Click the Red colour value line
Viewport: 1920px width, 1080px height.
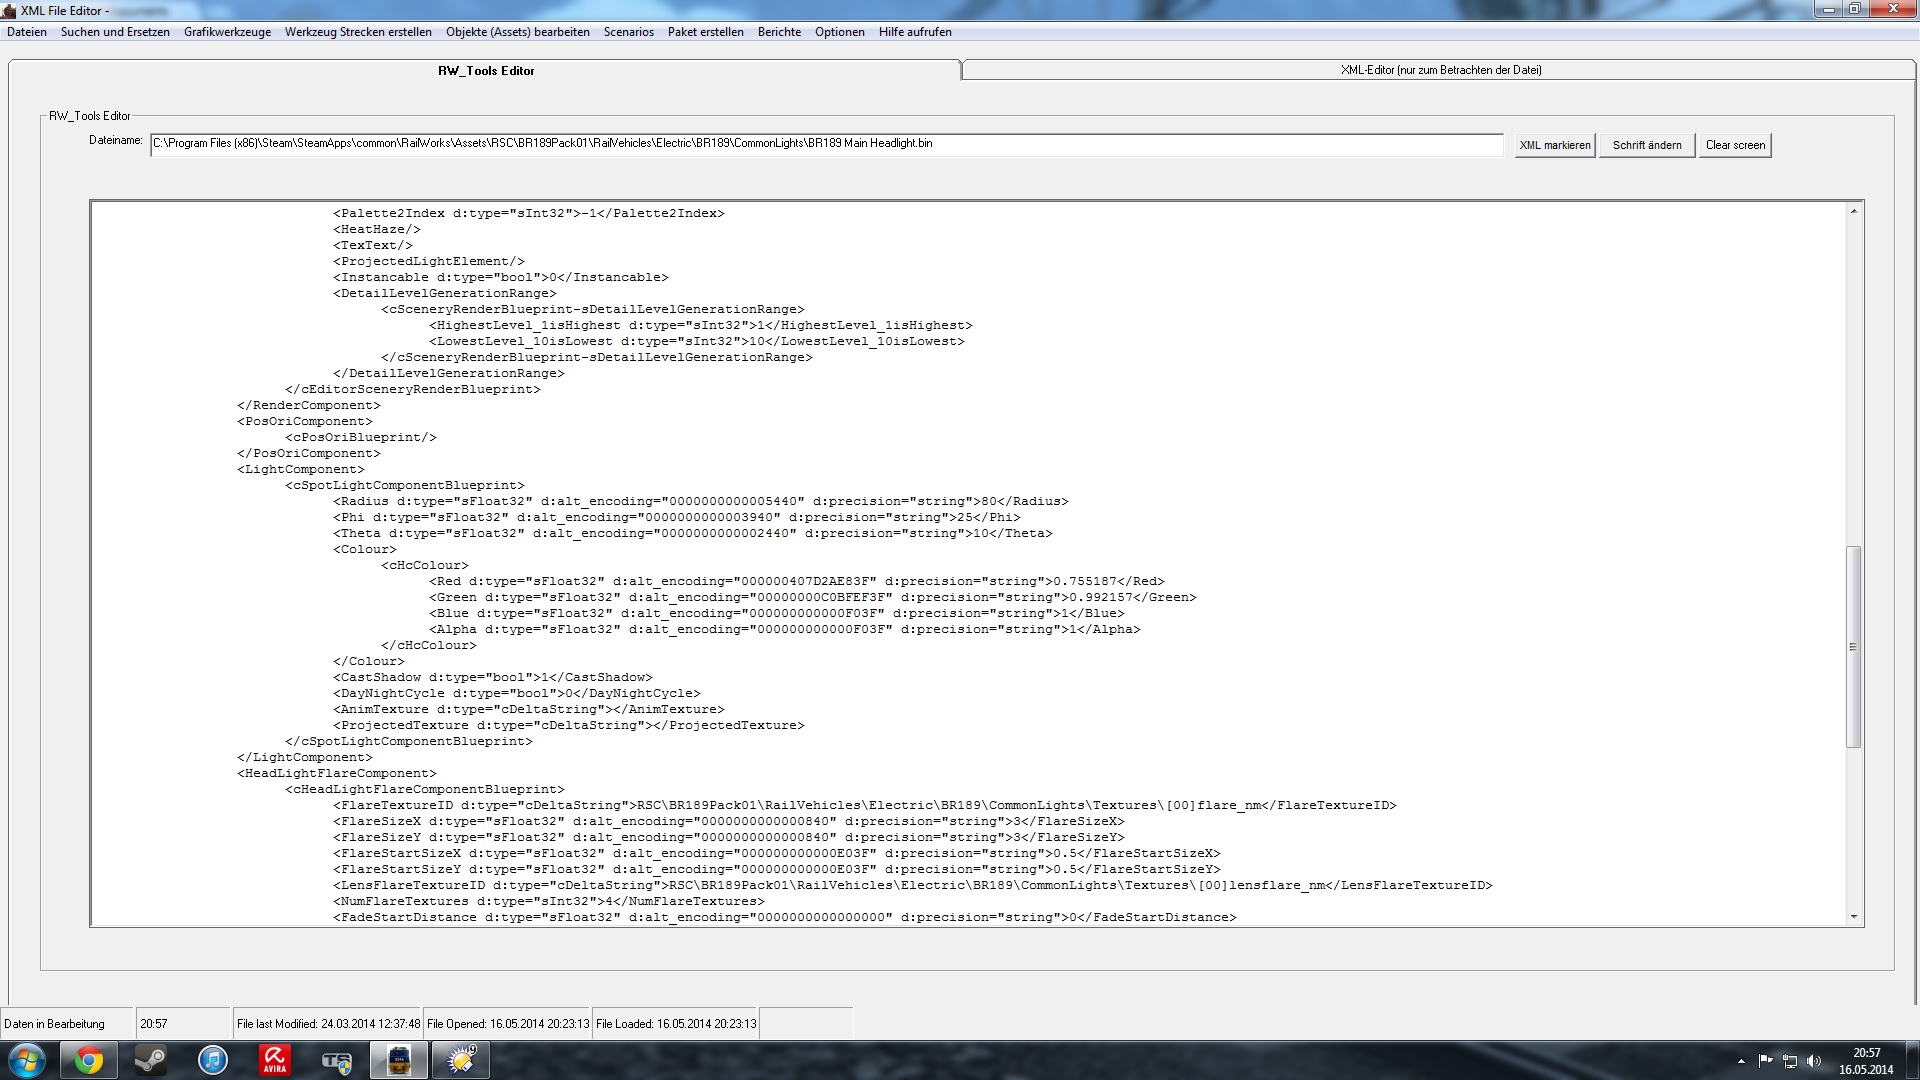pyautogui.click(x=797, y=581)
